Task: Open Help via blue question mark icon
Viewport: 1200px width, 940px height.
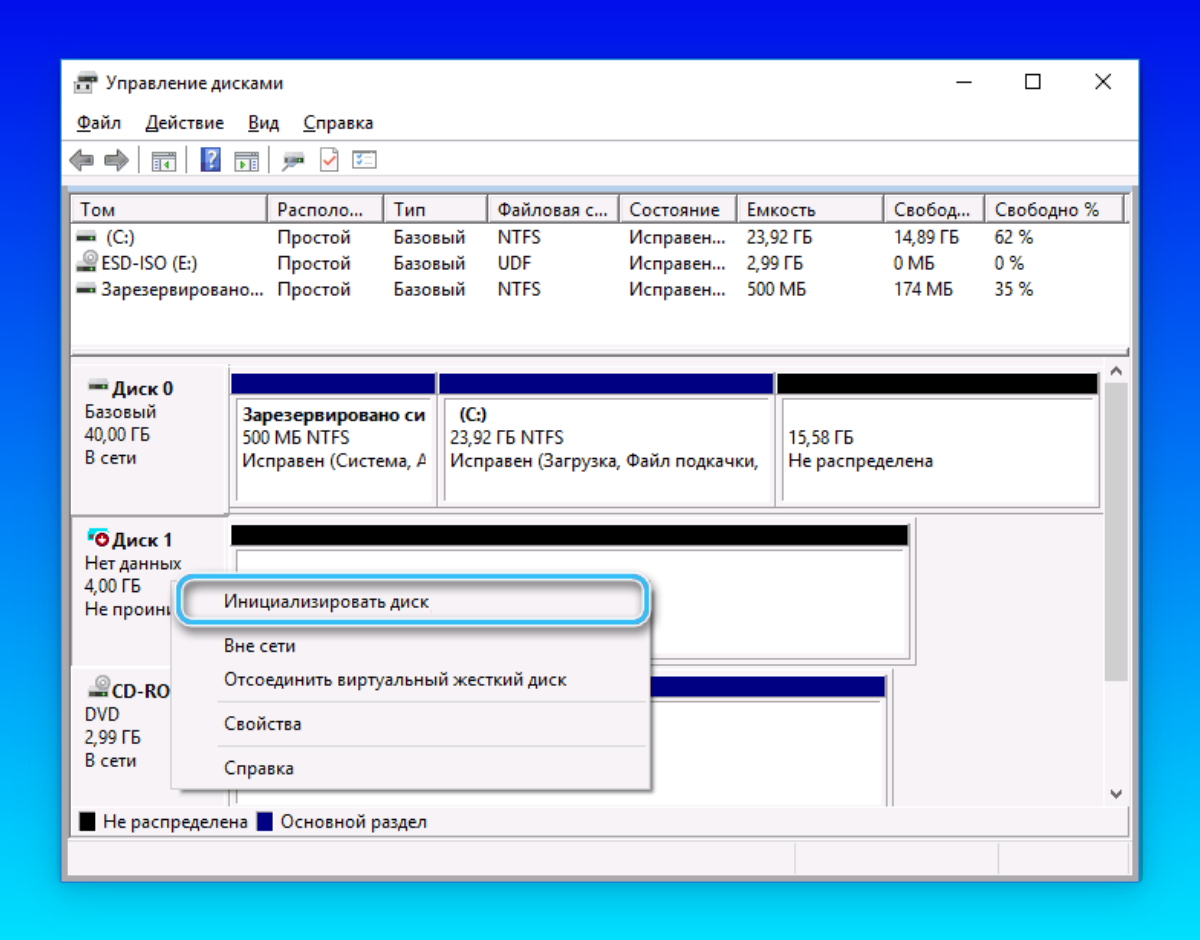Action: pos(211,160)
